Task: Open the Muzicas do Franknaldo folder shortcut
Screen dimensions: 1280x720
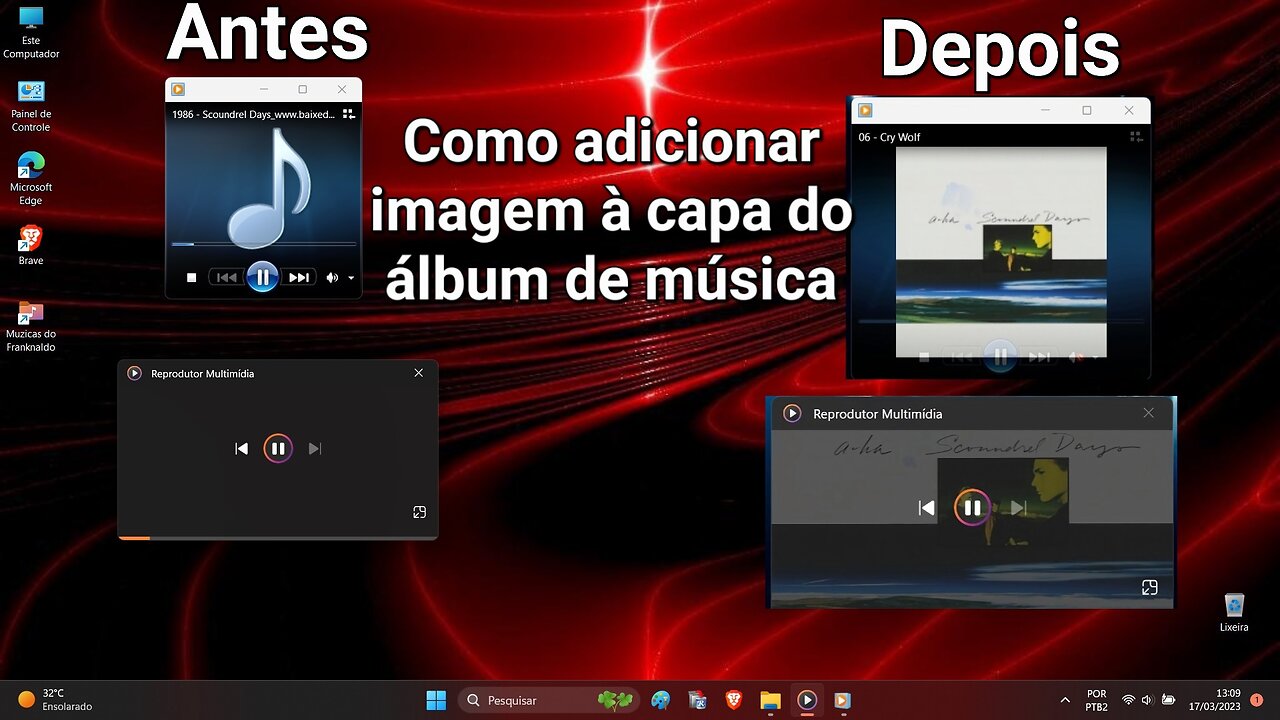Action: tap(31, 327)
